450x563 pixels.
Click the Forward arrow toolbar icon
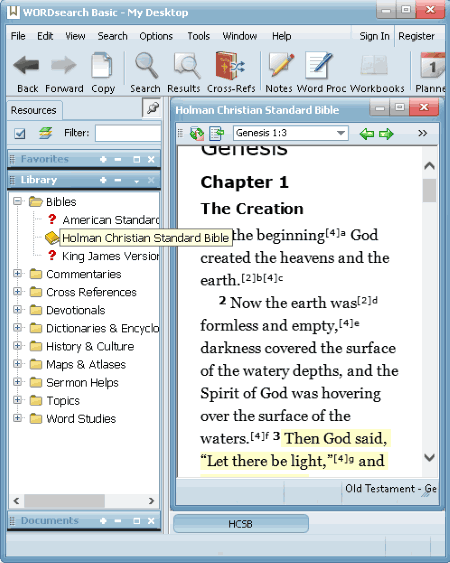pyautogui.click(x=64, y=65)
